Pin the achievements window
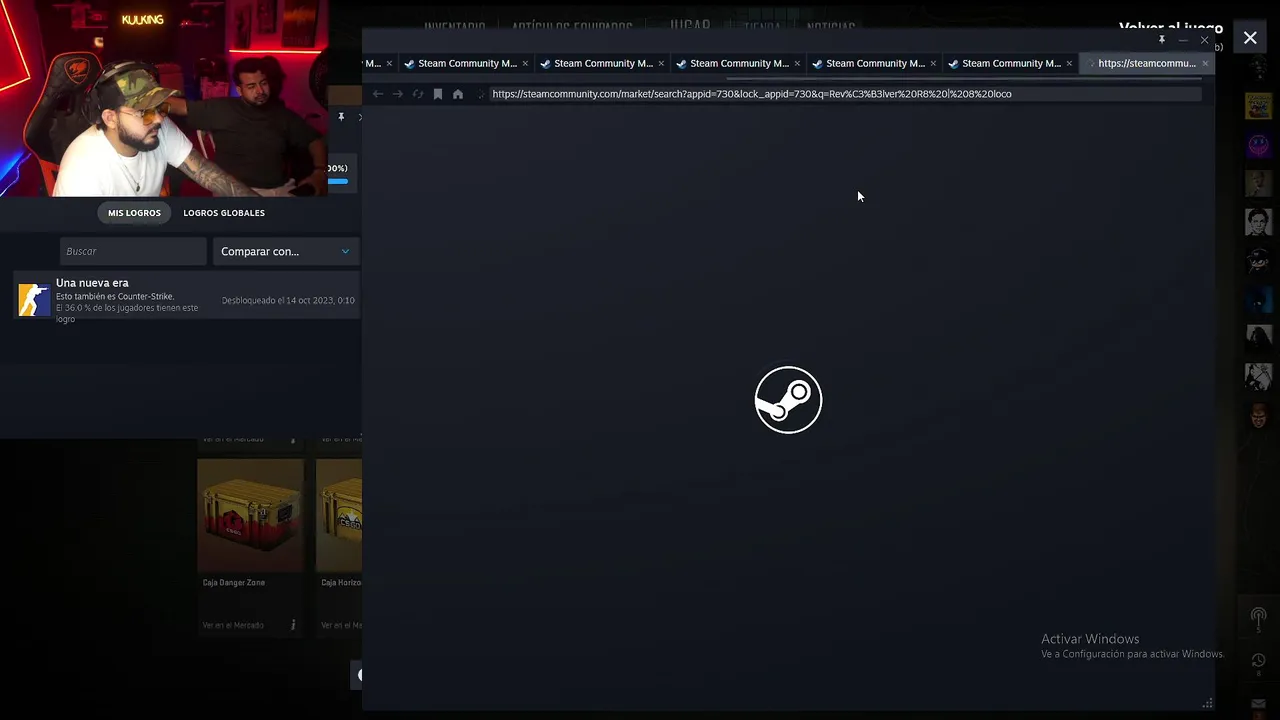Image resolution: width=1280 pixels, height=720 pixels. [x=341, y=117]
